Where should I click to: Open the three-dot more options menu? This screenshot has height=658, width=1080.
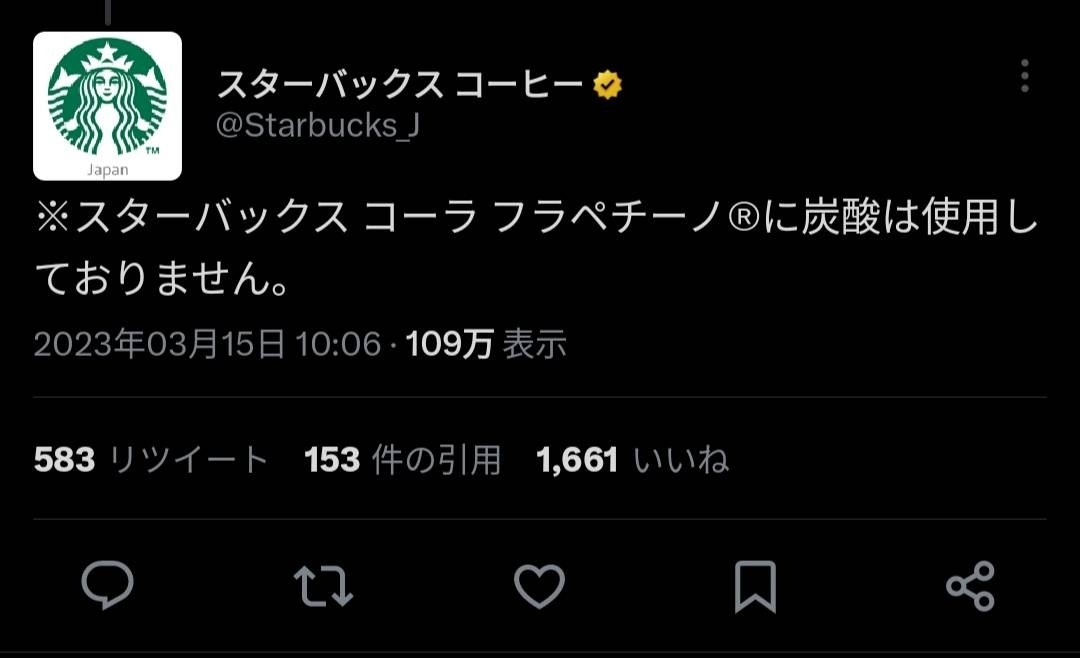(x=1025, y=76)
